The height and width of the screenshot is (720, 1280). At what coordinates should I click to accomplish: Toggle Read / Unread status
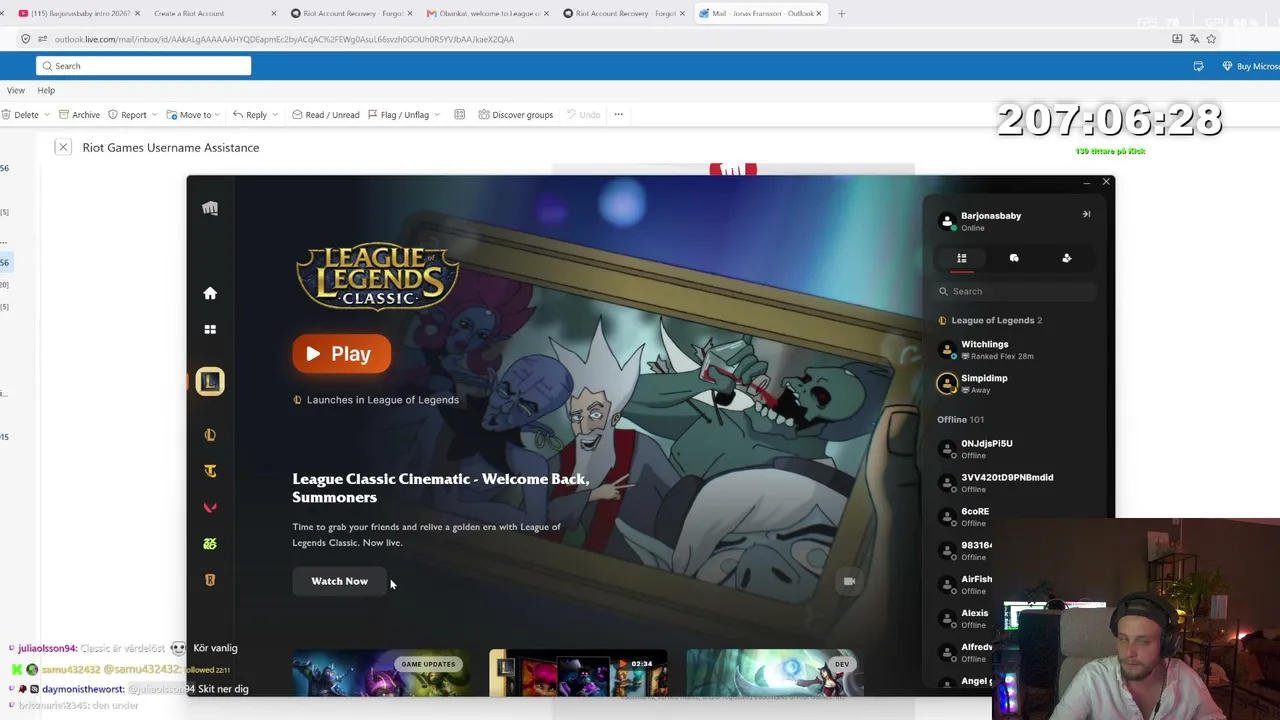(x=326, y=115)
